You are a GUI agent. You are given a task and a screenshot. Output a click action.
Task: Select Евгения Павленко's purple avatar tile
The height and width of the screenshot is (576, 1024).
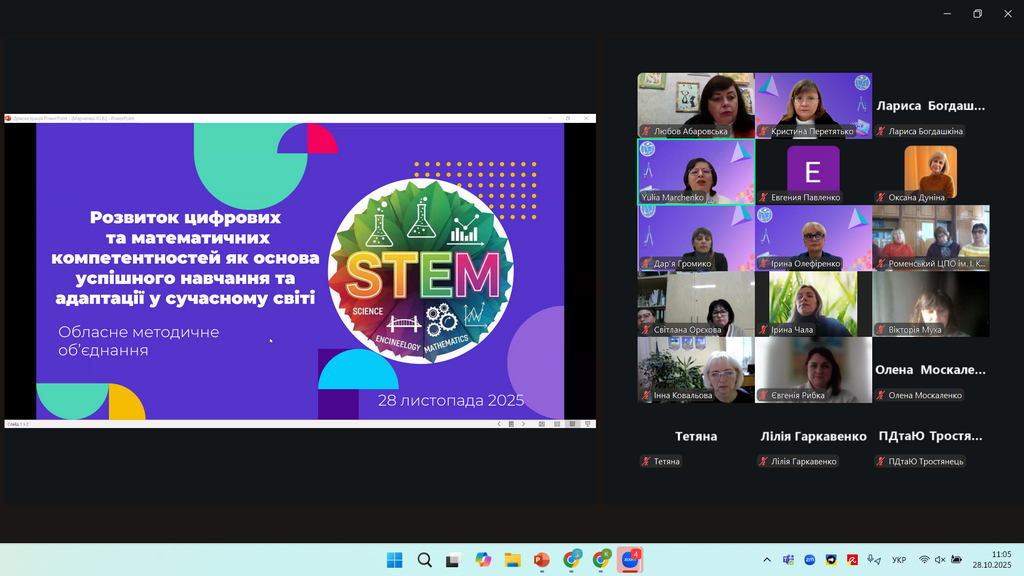click(813, 172)
